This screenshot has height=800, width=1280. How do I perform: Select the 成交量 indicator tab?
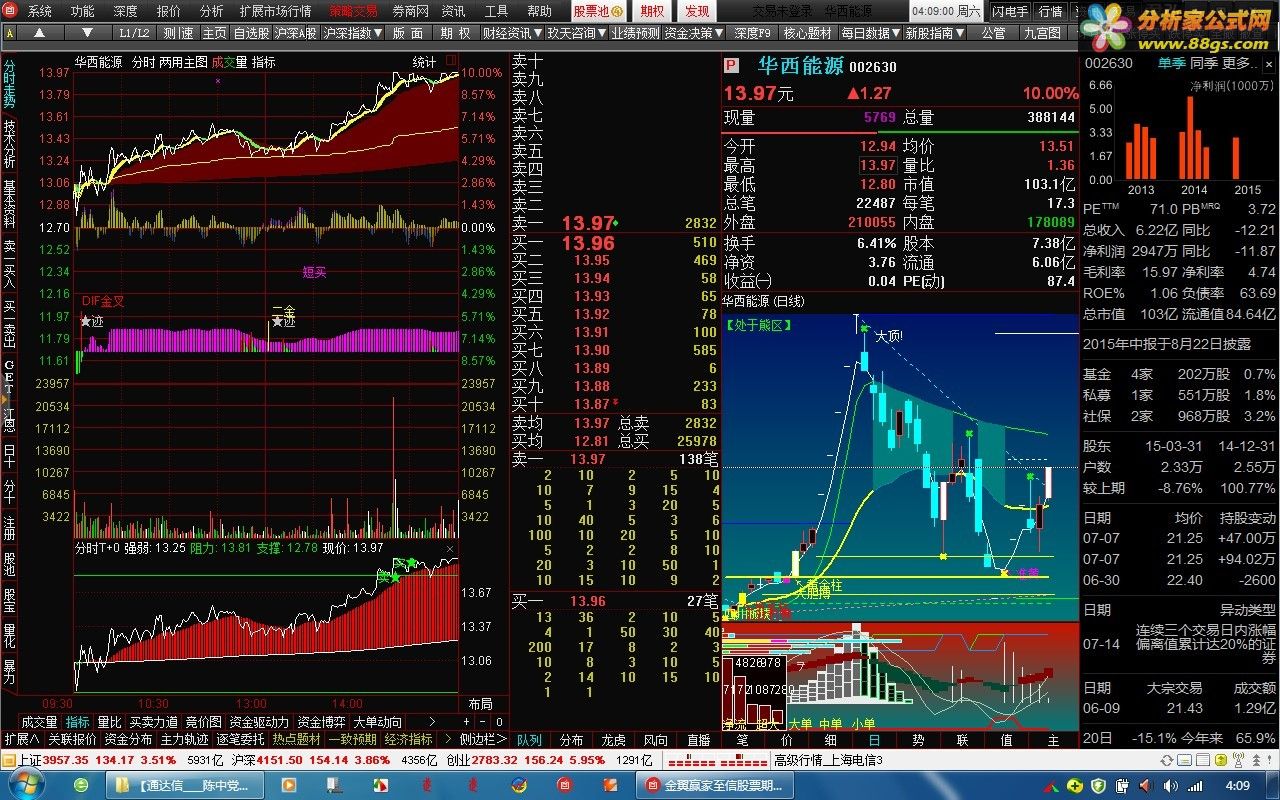click(x=40, y=722)
